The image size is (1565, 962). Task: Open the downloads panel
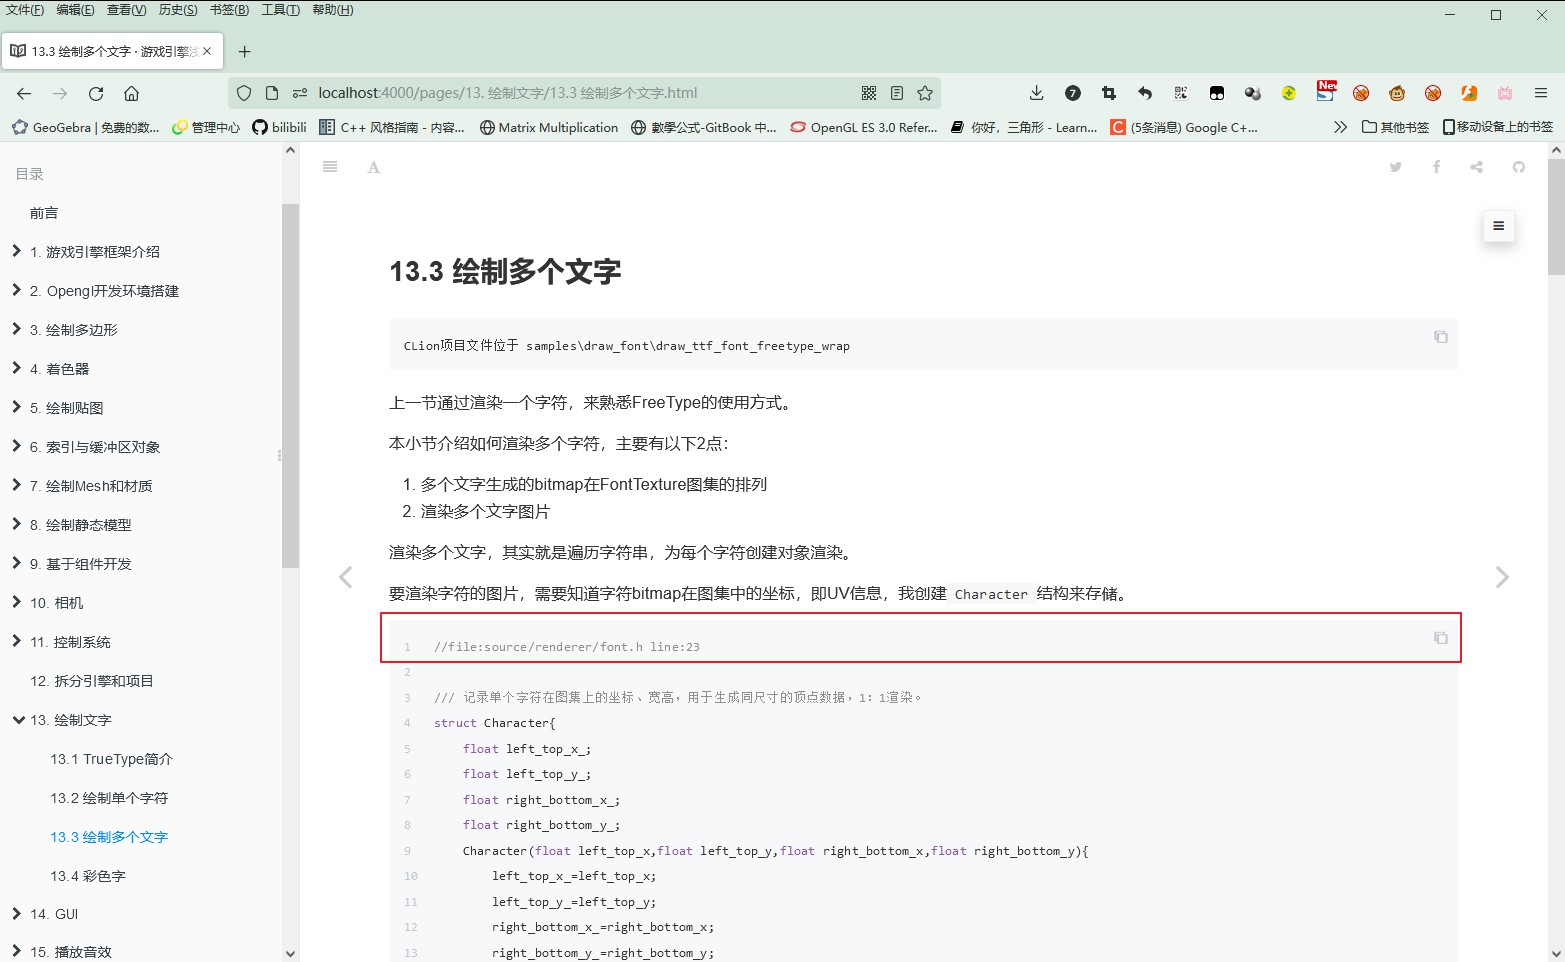point(1036,93)
